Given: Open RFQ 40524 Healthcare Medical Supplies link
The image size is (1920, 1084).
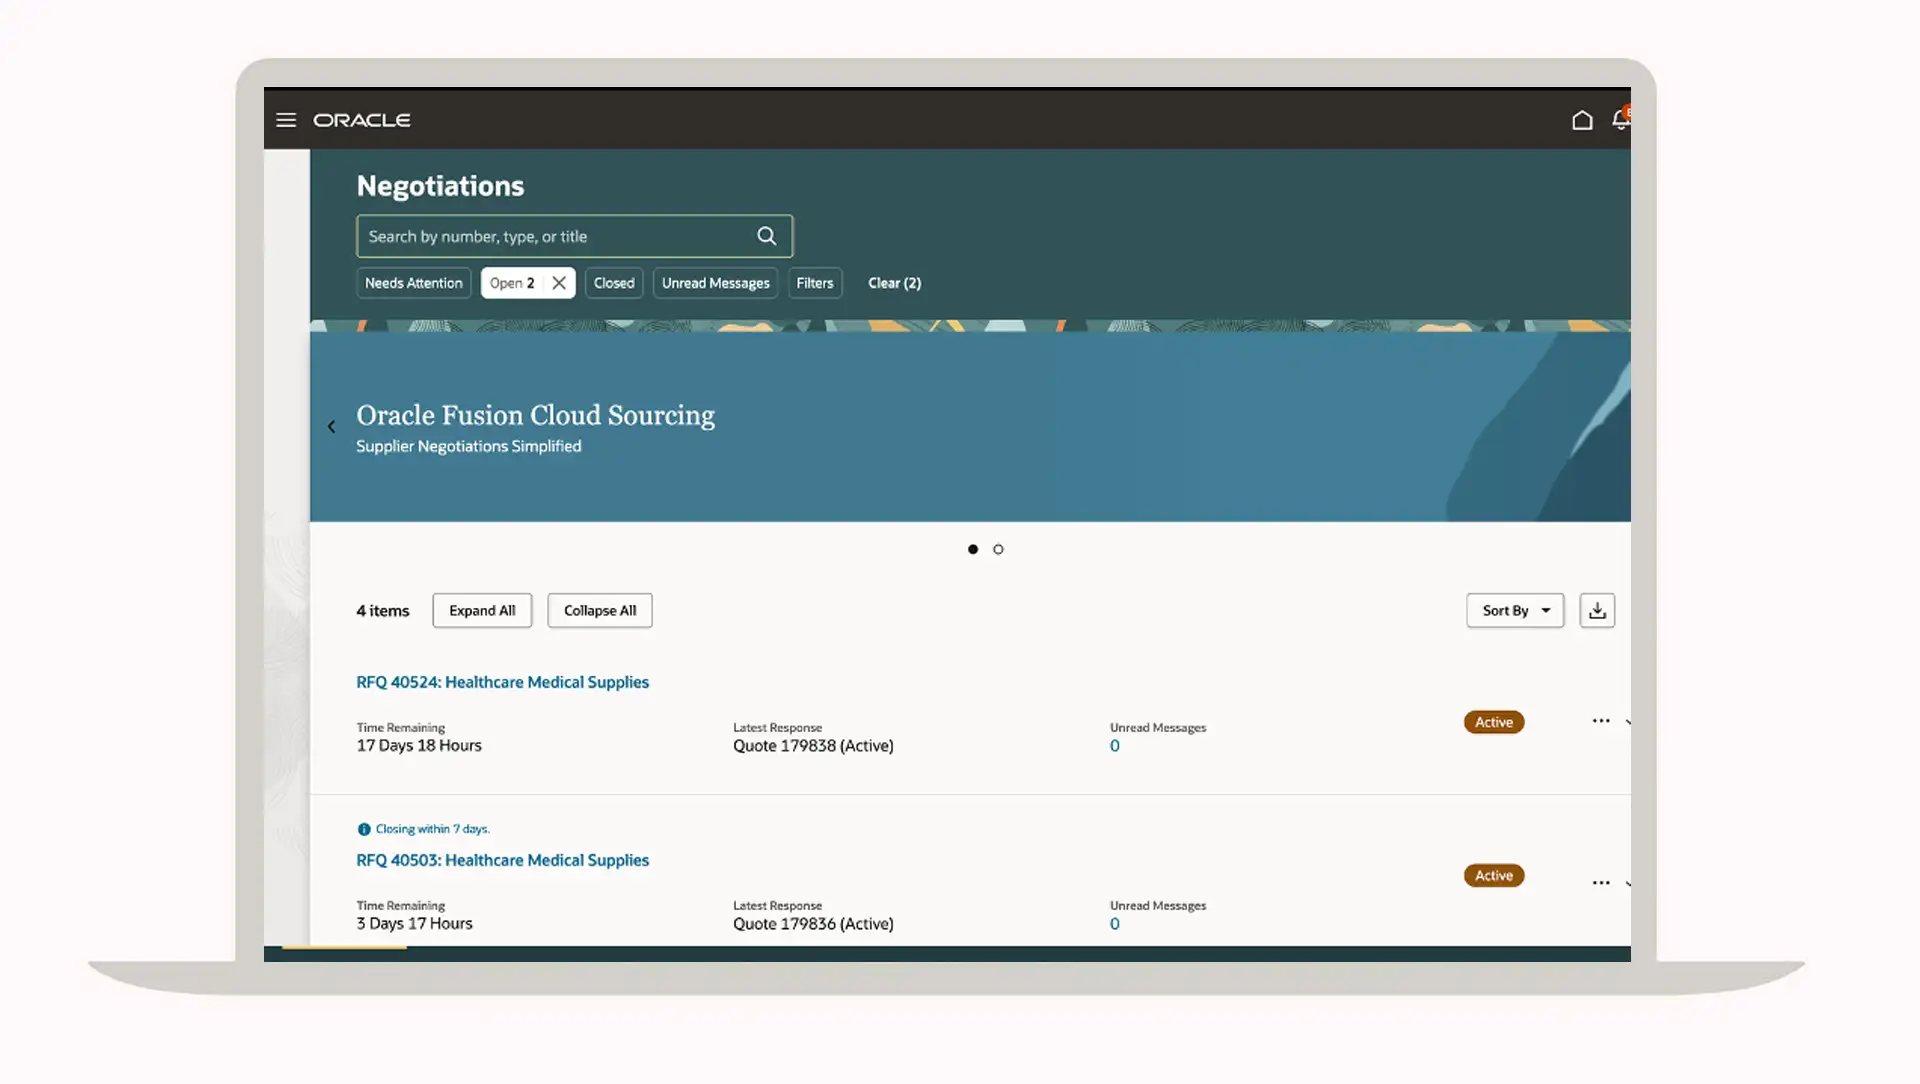Looking at the screenshot, I should 502,682.
